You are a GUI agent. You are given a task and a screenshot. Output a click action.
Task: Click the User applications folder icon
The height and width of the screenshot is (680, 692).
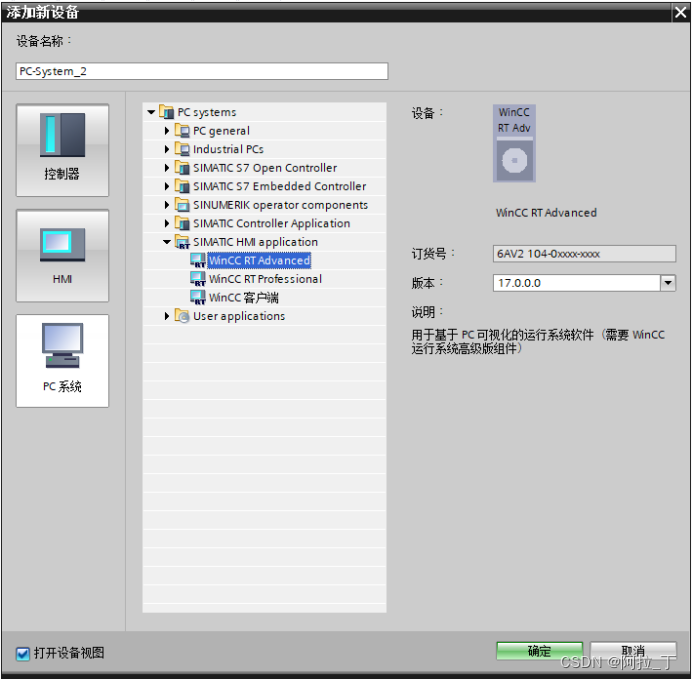pos(182,316)
